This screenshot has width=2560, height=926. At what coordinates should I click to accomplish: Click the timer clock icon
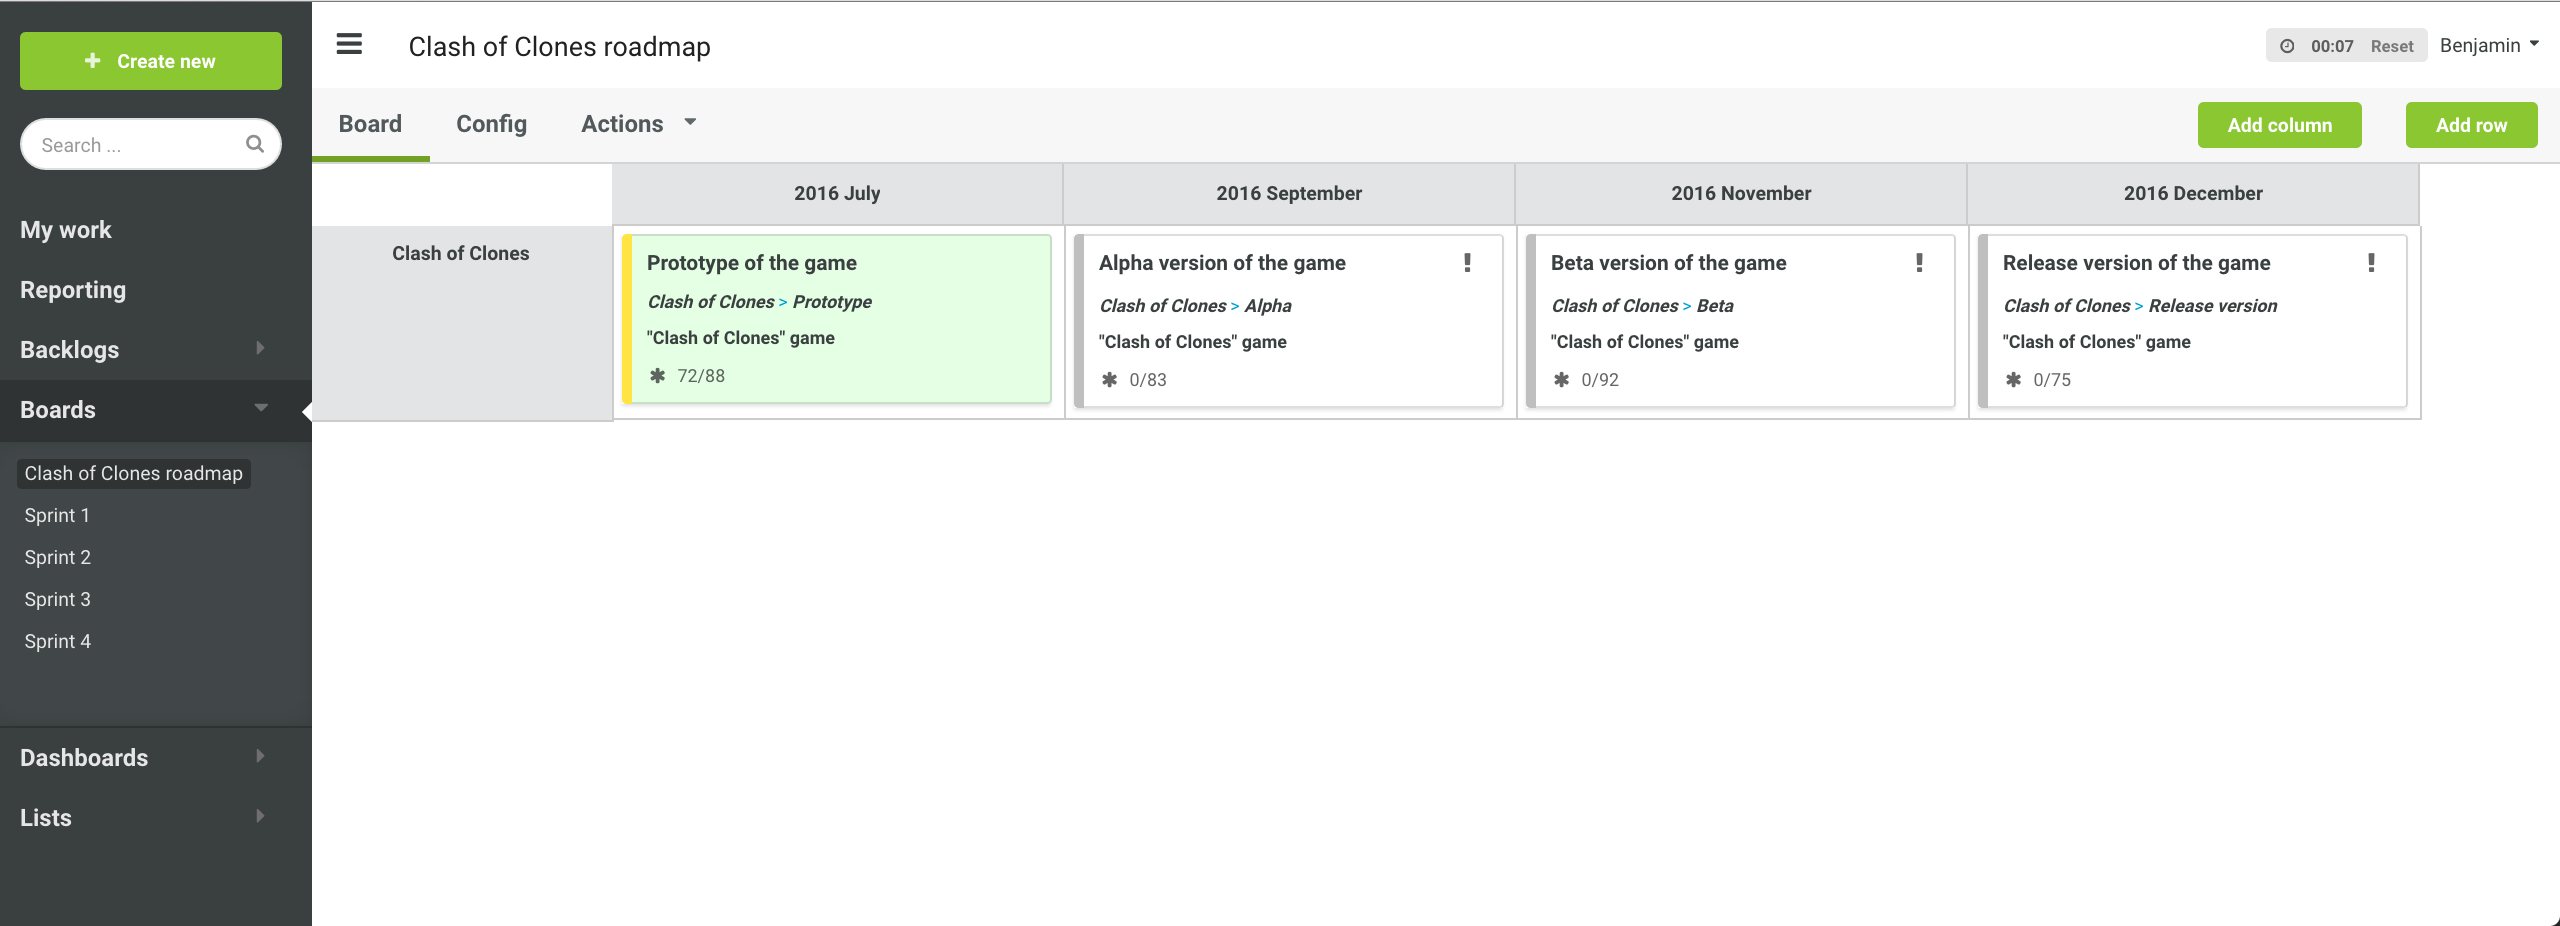click(2287, 46)
